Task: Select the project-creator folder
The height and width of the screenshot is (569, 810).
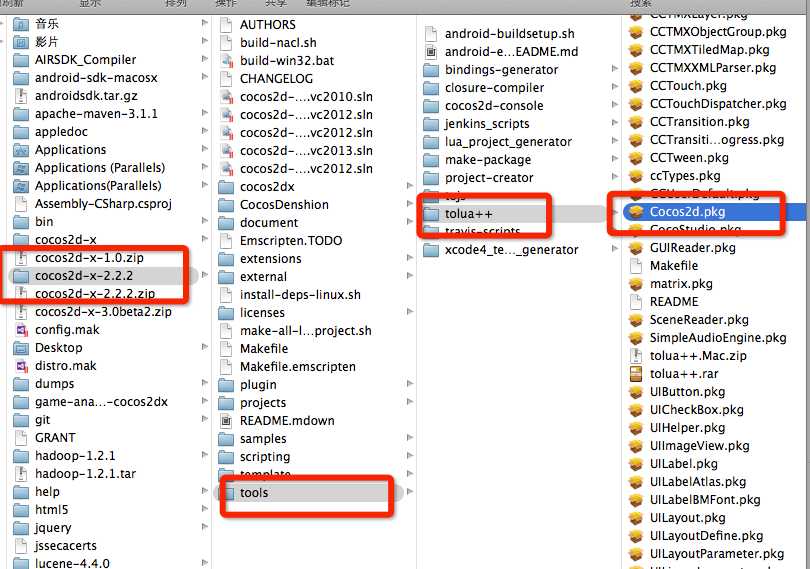Action: pyautogui.click(x=489, y=178)
